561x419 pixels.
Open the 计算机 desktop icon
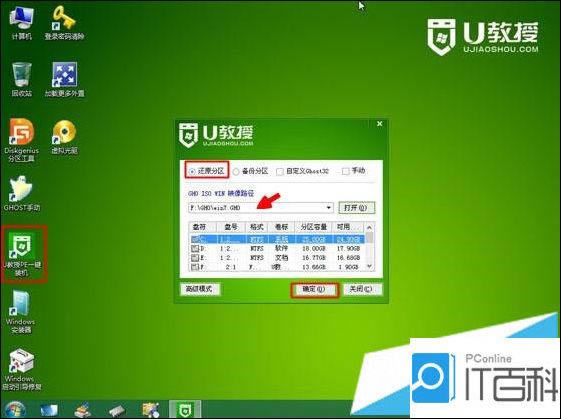point(21,23)
